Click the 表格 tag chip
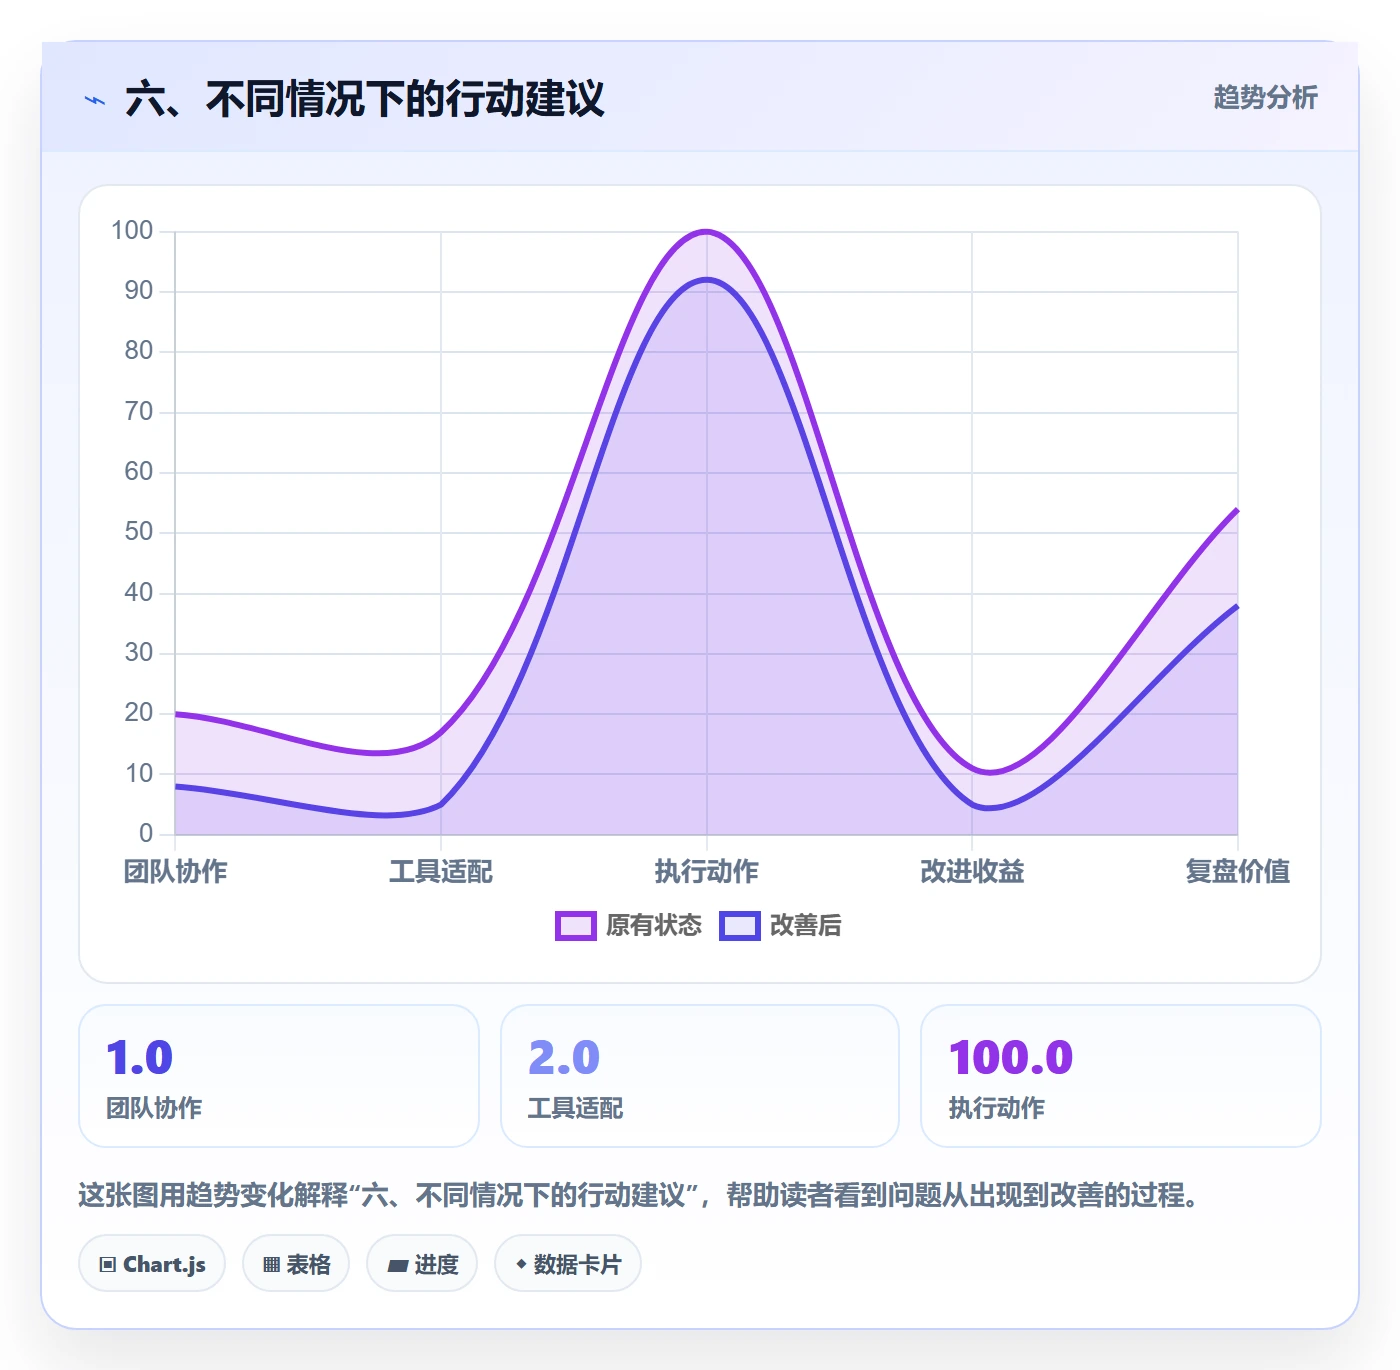 (x=296, y=1264)
